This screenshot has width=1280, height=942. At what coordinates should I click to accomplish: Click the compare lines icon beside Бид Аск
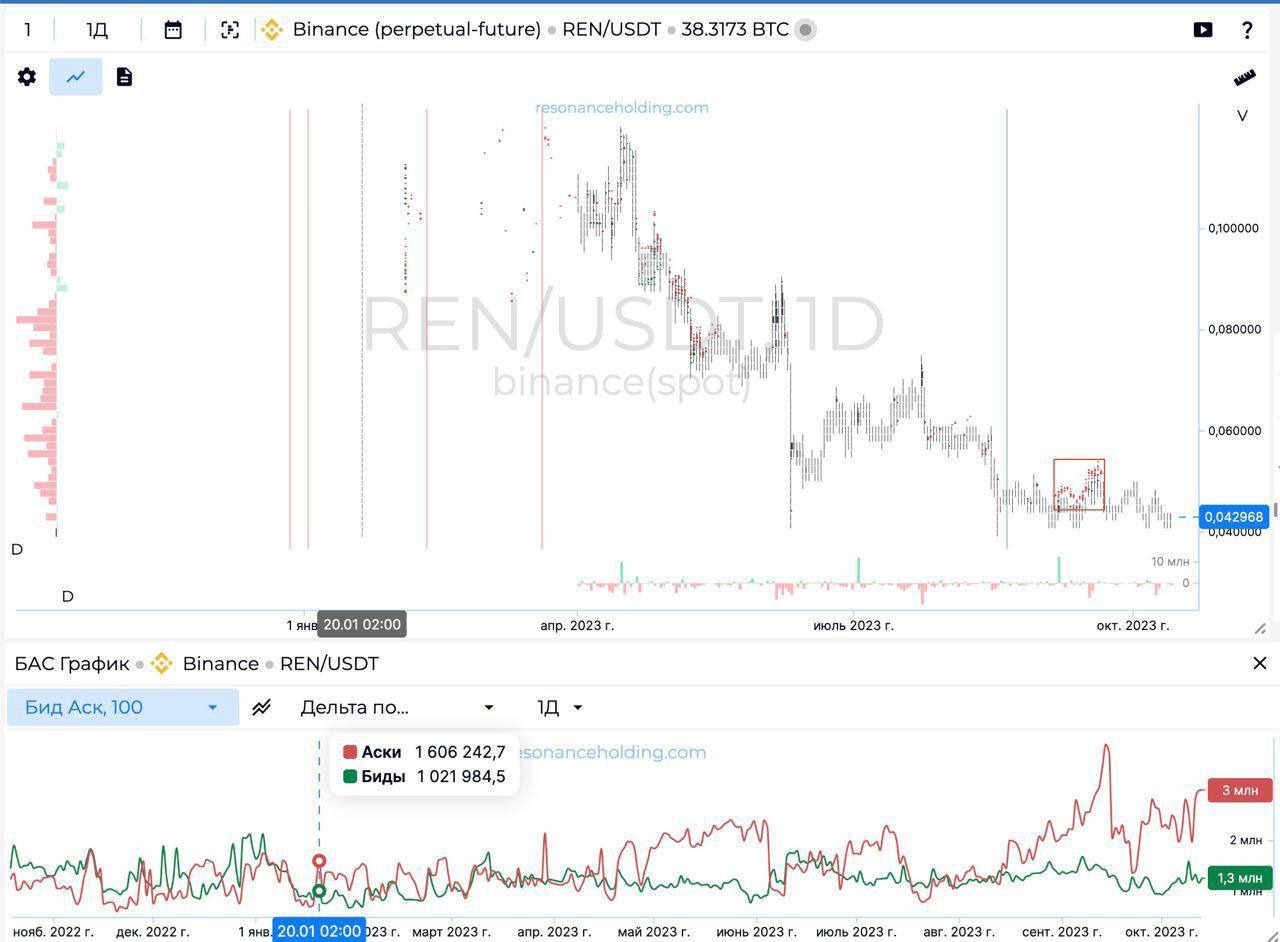[x=261, y=708]
